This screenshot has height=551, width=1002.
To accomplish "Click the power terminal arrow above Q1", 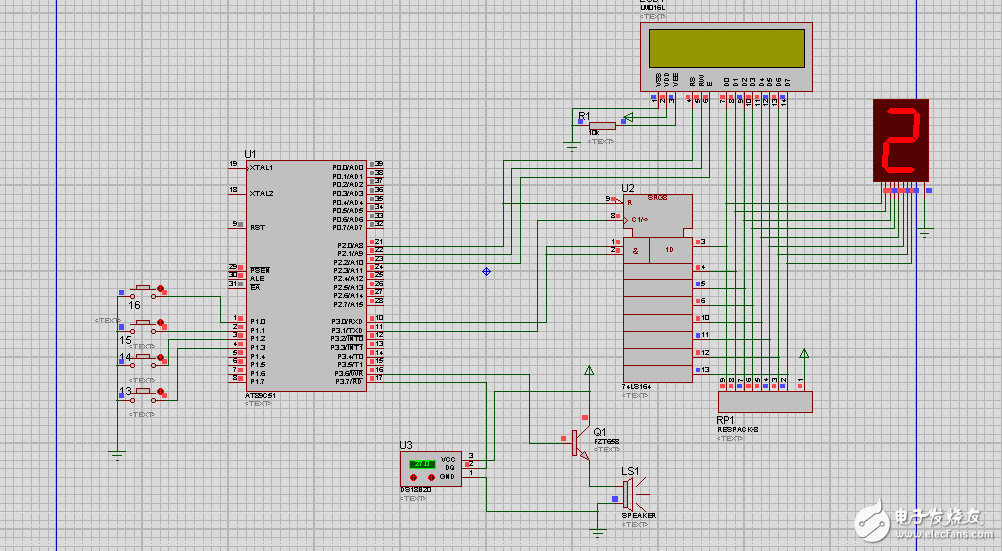I will [588, 371].
